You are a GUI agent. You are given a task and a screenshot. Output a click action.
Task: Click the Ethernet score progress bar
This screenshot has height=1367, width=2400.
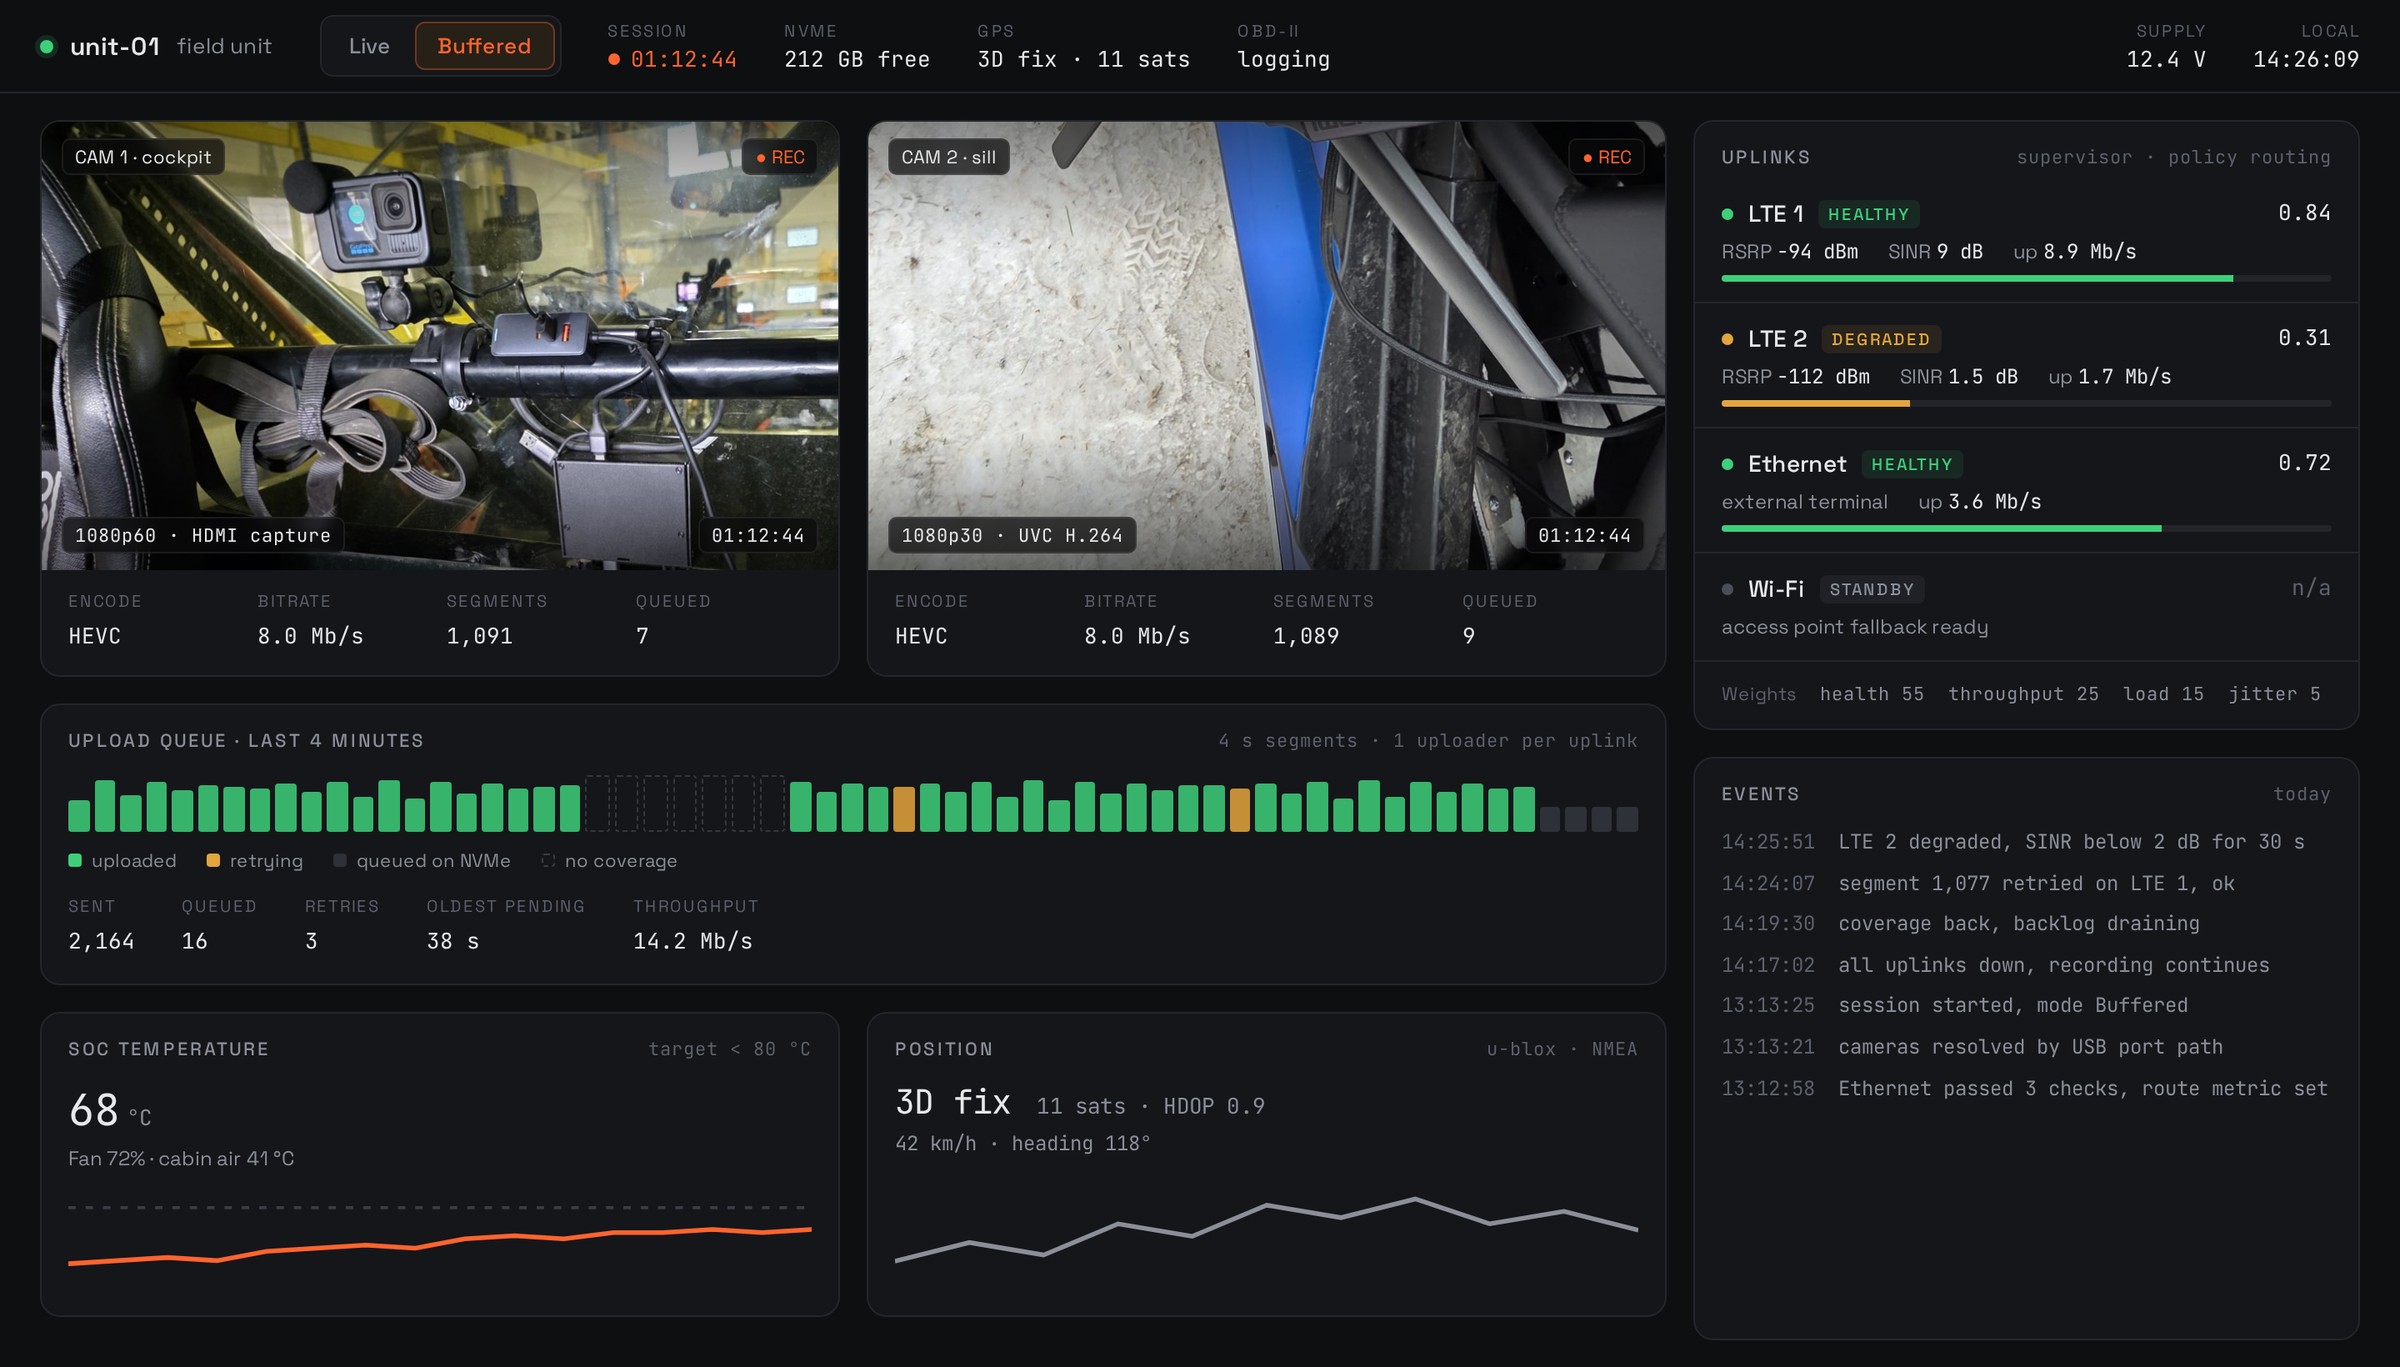point(2026,528)
